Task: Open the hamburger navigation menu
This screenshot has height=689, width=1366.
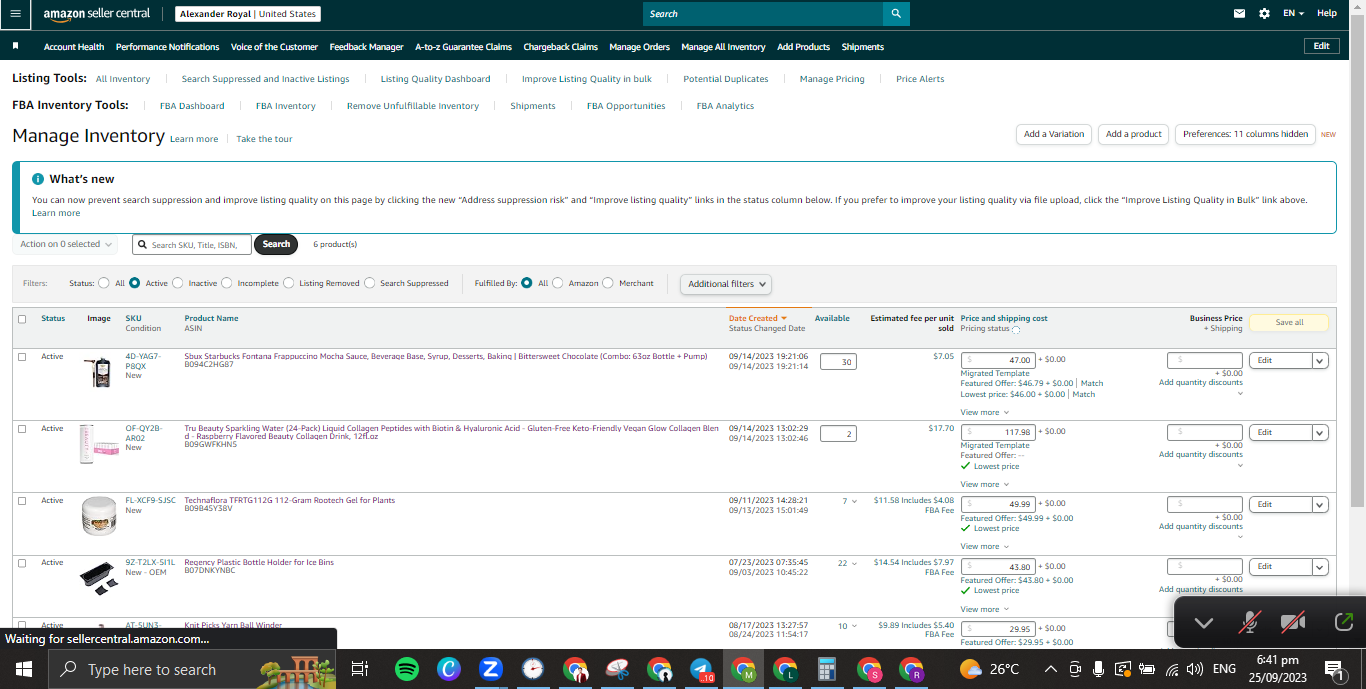Action: tap(15, 14)
